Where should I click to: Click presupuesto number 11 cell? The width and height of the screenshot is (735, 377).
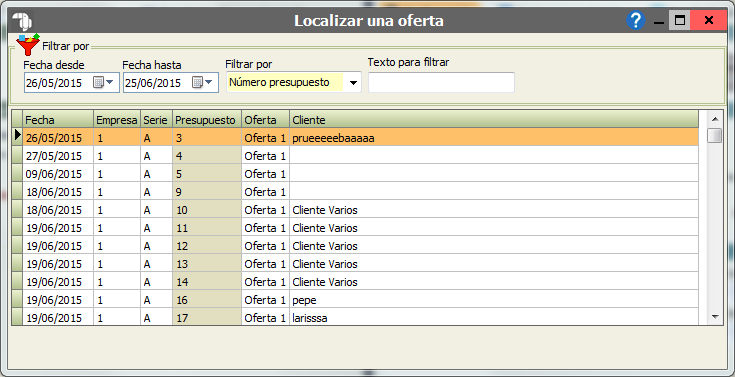(x=207, y=228)
